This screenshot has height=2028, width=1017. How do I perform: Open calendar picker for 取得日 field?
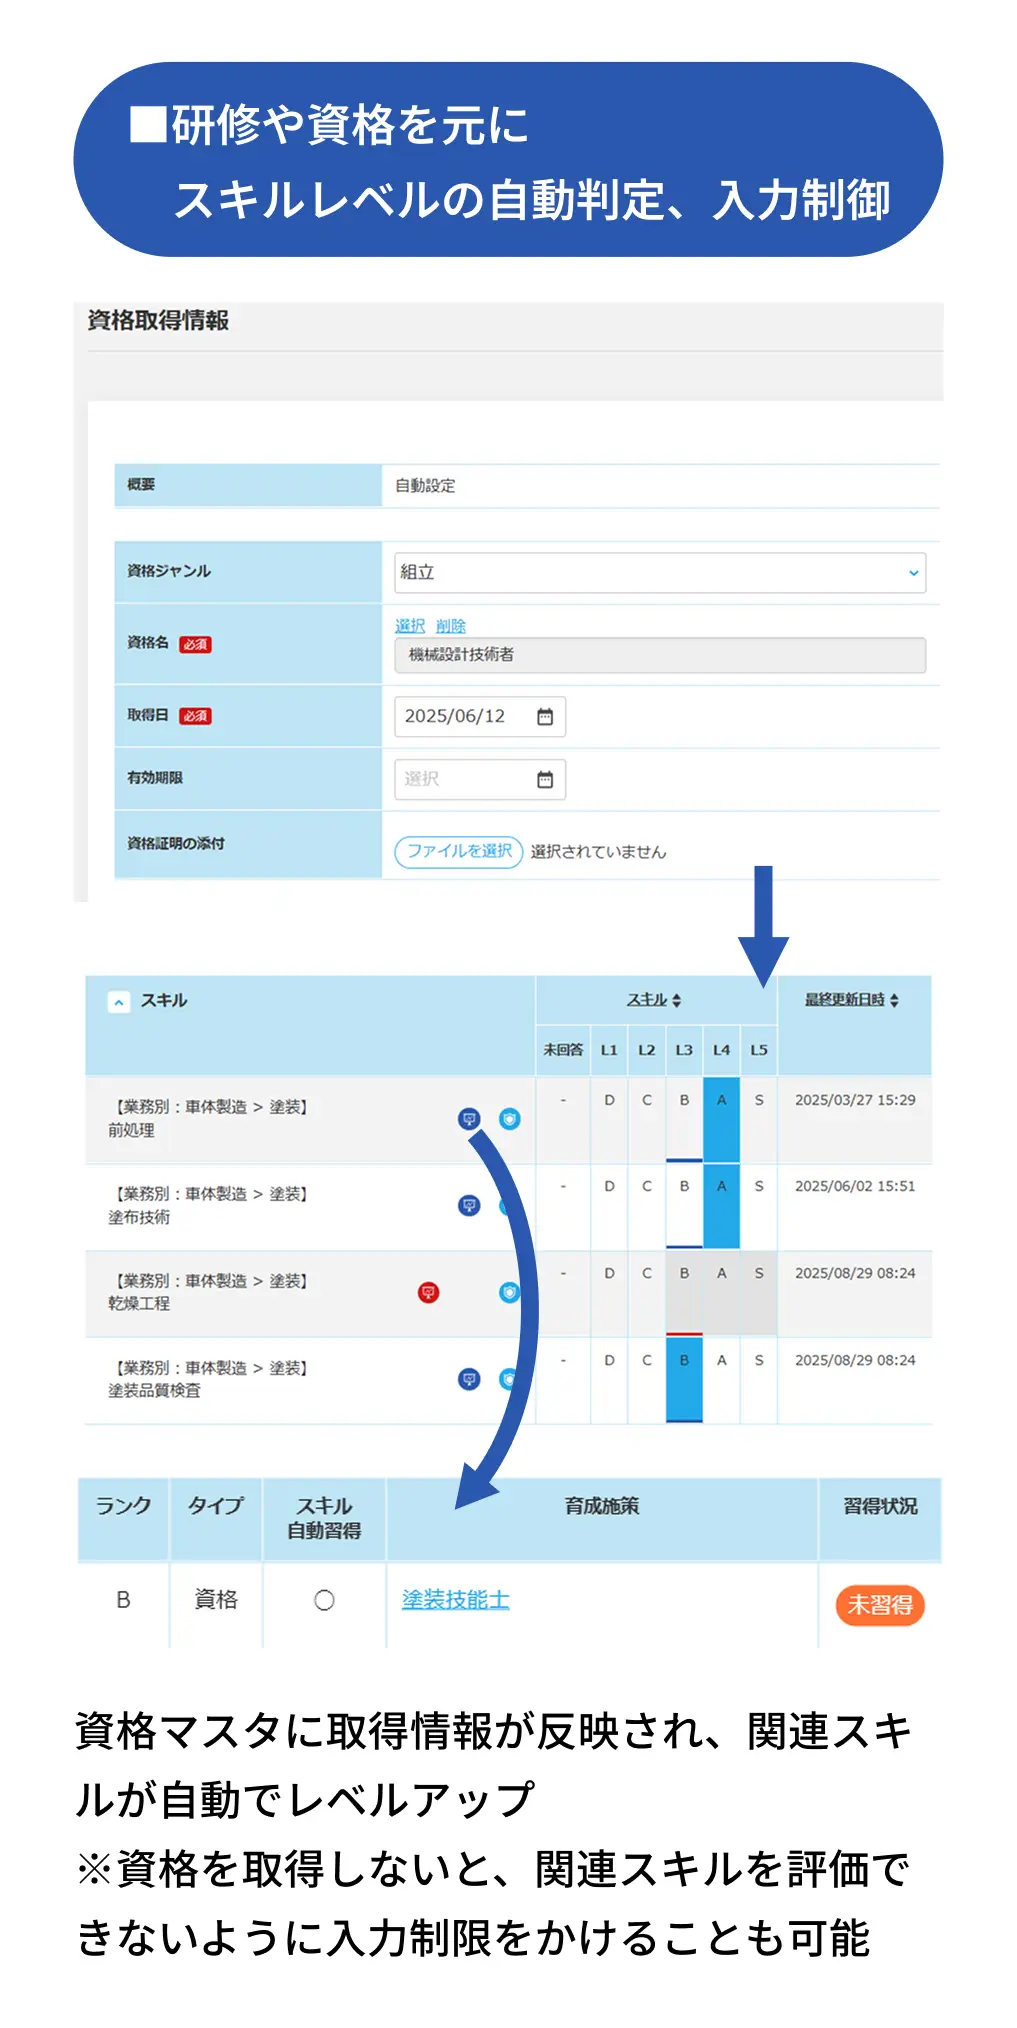(x=544, y=717)
